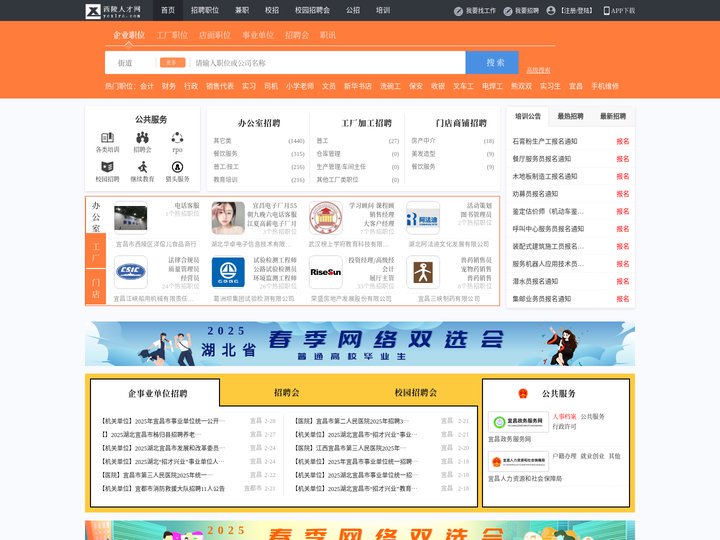This screenshot has height=540, width=720.
Task: Select the orange 工厂 vertical side tab
Action: (x=96, y=251)
